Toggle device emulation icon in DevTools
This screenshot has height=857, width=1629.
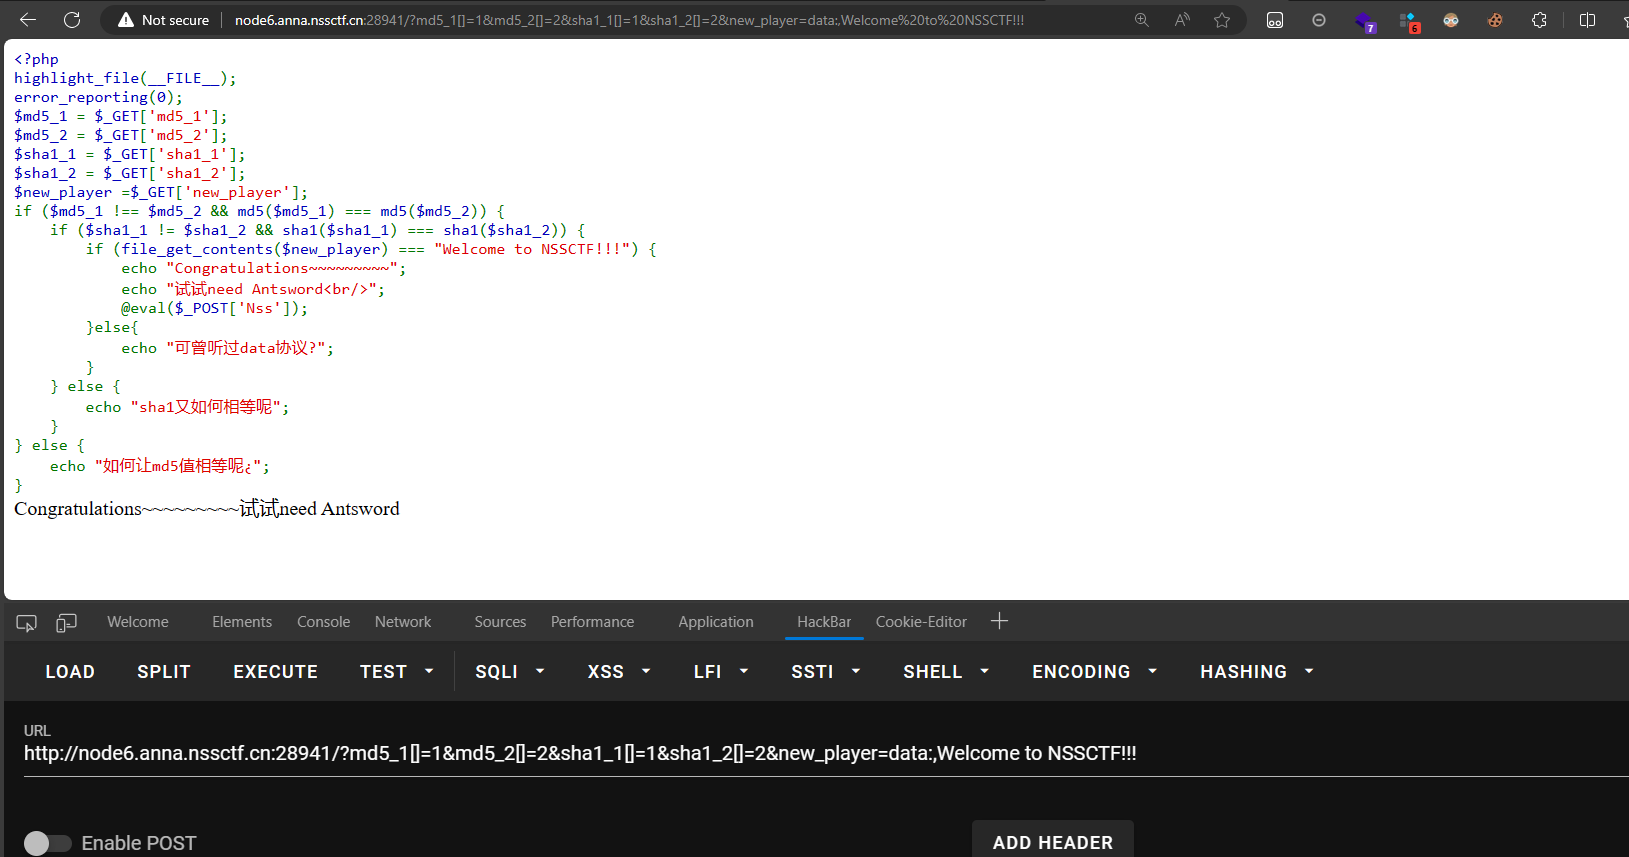click(66, 623)
